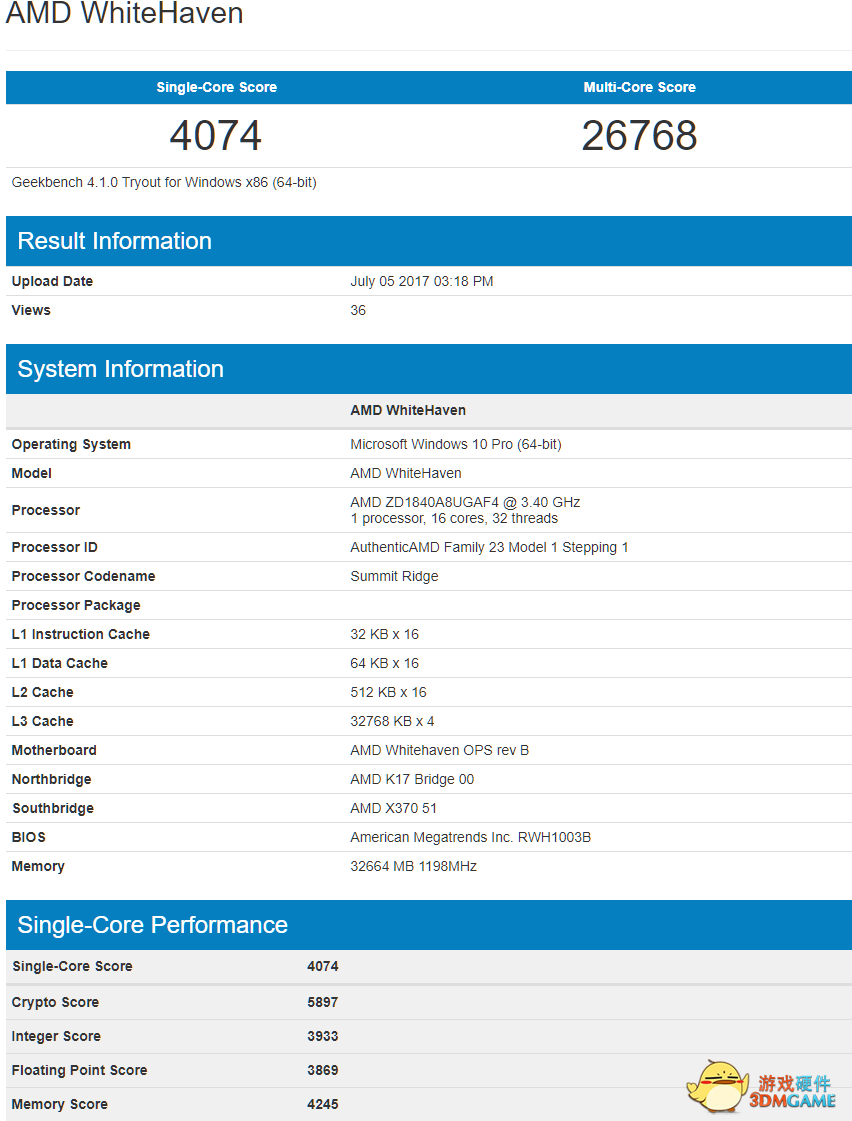The image size is (852, 1121).
Task: Click the Northbridge label
Action: [51, 779]
